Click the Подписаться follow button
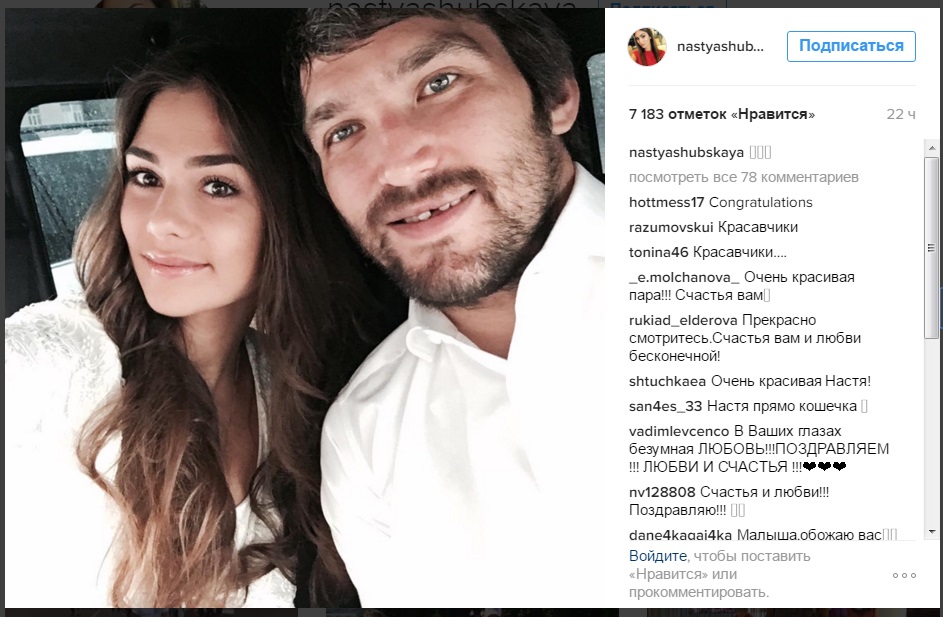 pyautogui.click(x=851, y=46)
